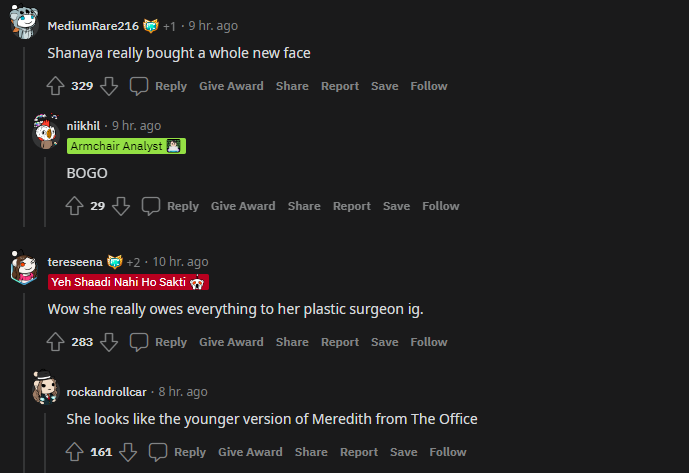Open the Armchair Analyst flair

(x=126, y=146)
